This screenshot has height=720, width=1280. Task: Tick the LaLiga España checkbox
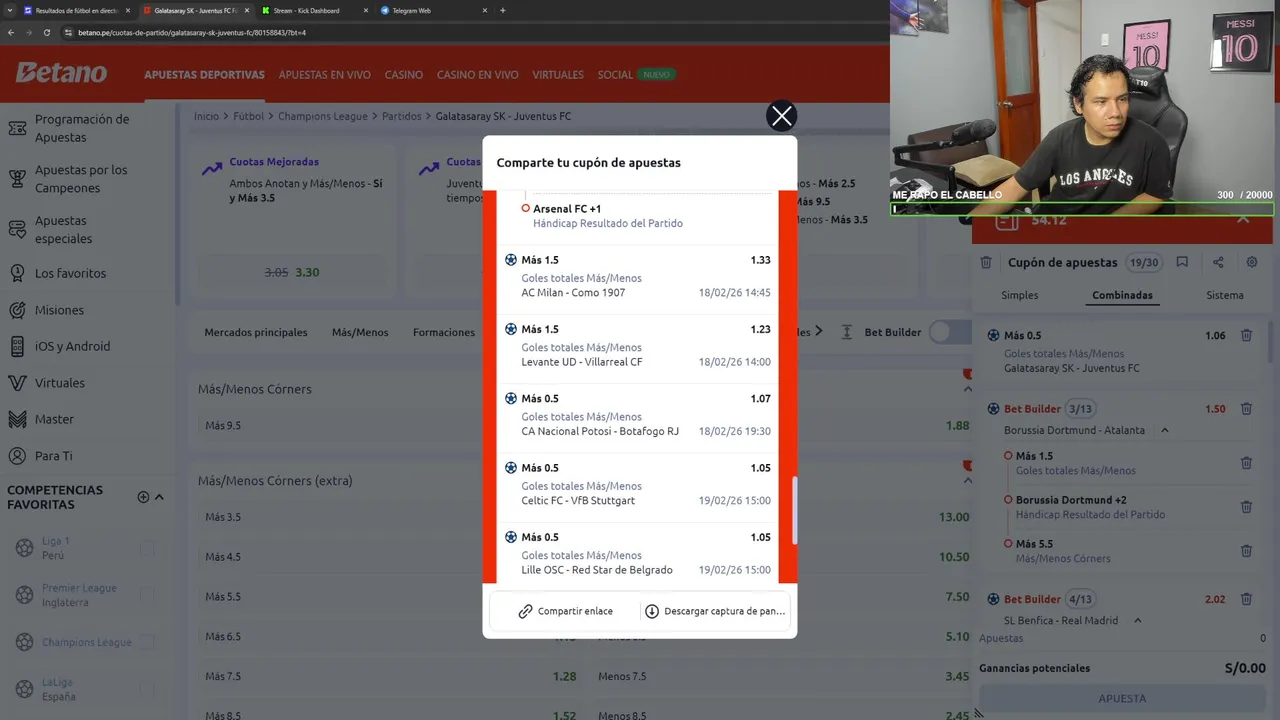point(148,689)
